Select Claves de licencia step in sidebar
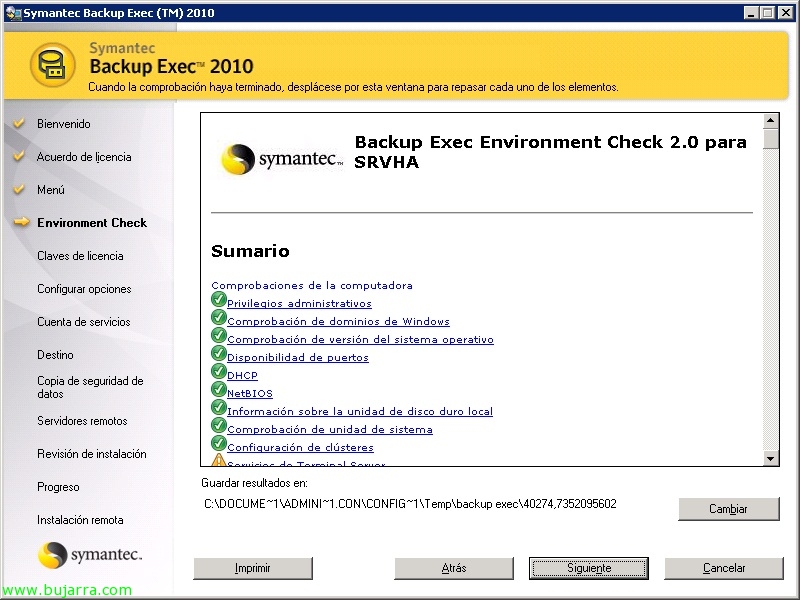The height and width of the screenshot is (600, 800). tap(80, 256)
